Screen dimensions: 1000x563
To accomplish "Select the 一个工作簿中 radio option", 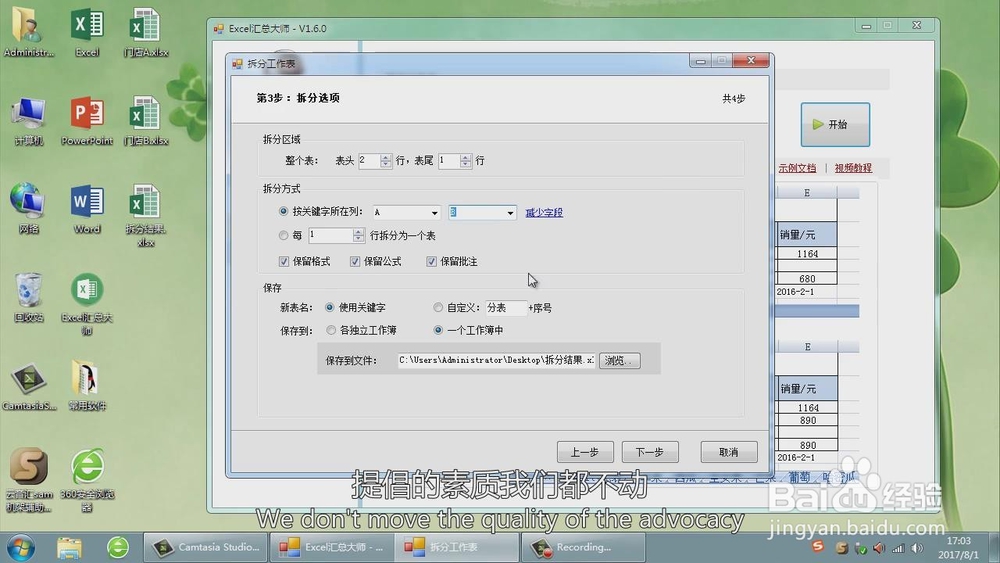I will (438, 330).
